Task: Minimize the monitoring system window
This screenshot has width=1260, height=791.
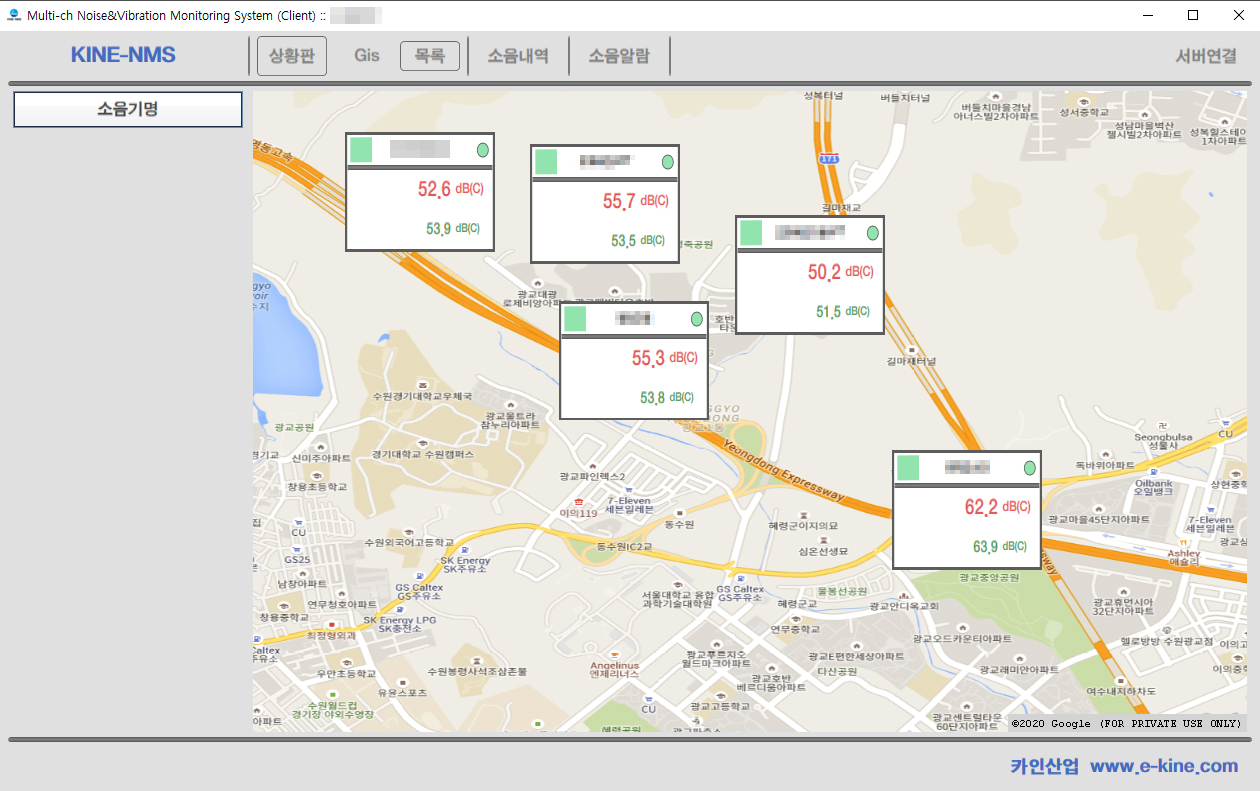Action: point(1148,15)
